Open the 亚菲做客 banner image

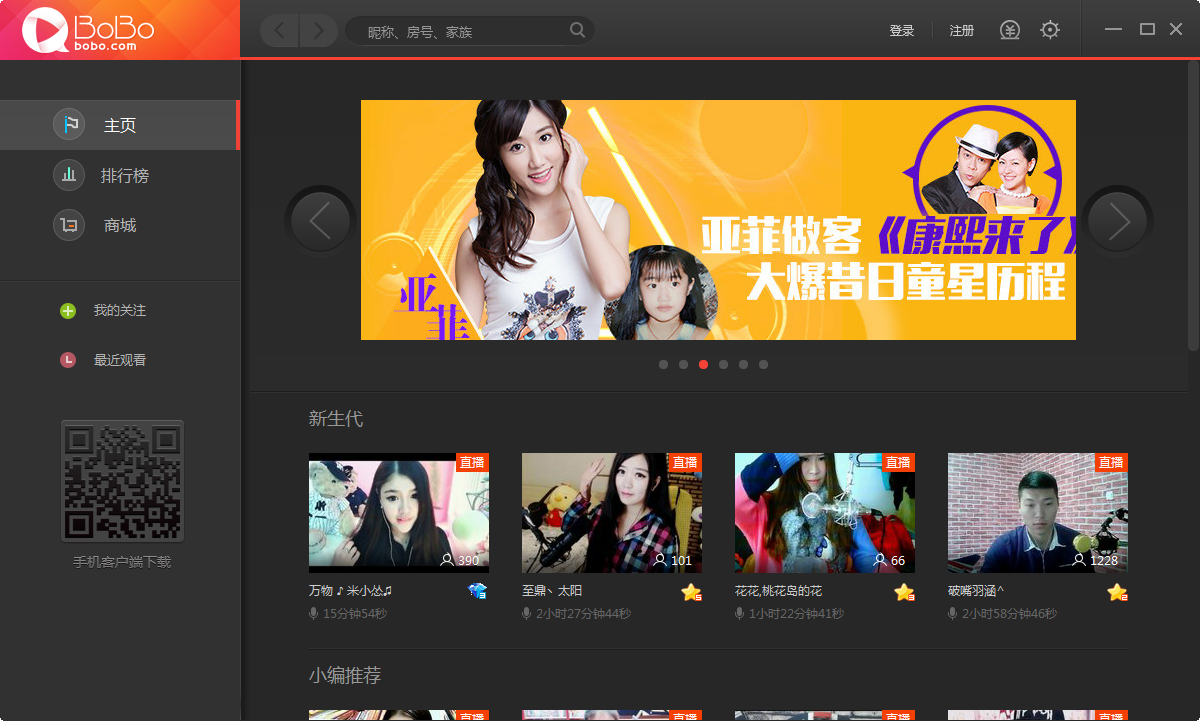click(718, 220)
